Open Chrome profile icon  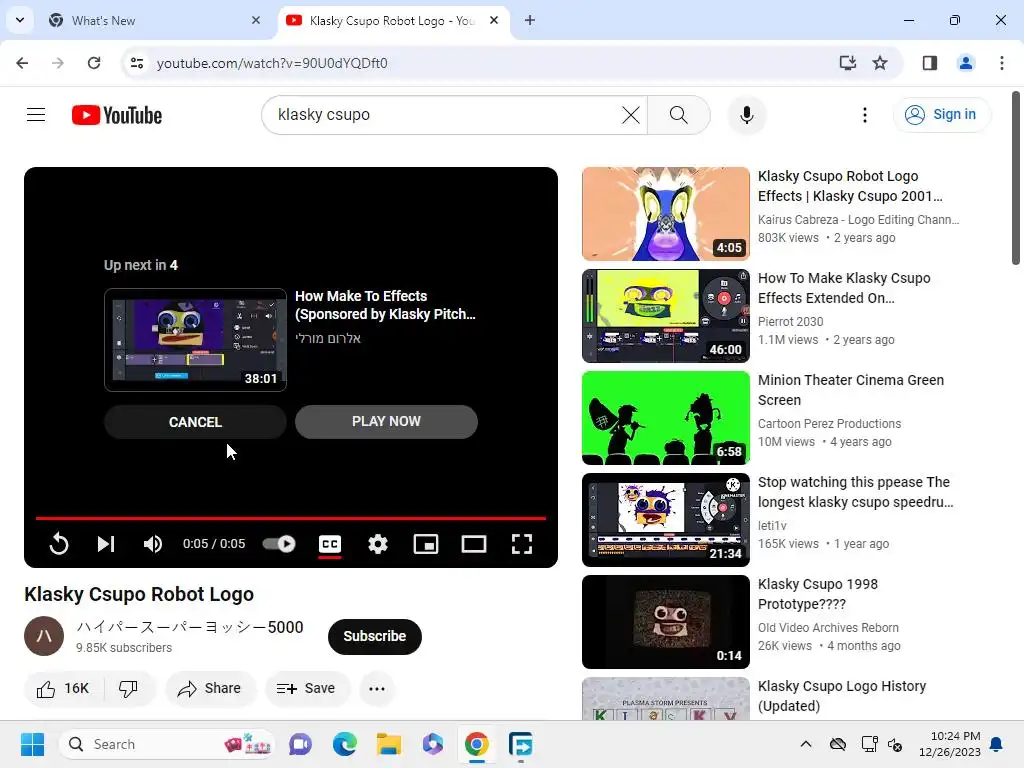point(966,63)
